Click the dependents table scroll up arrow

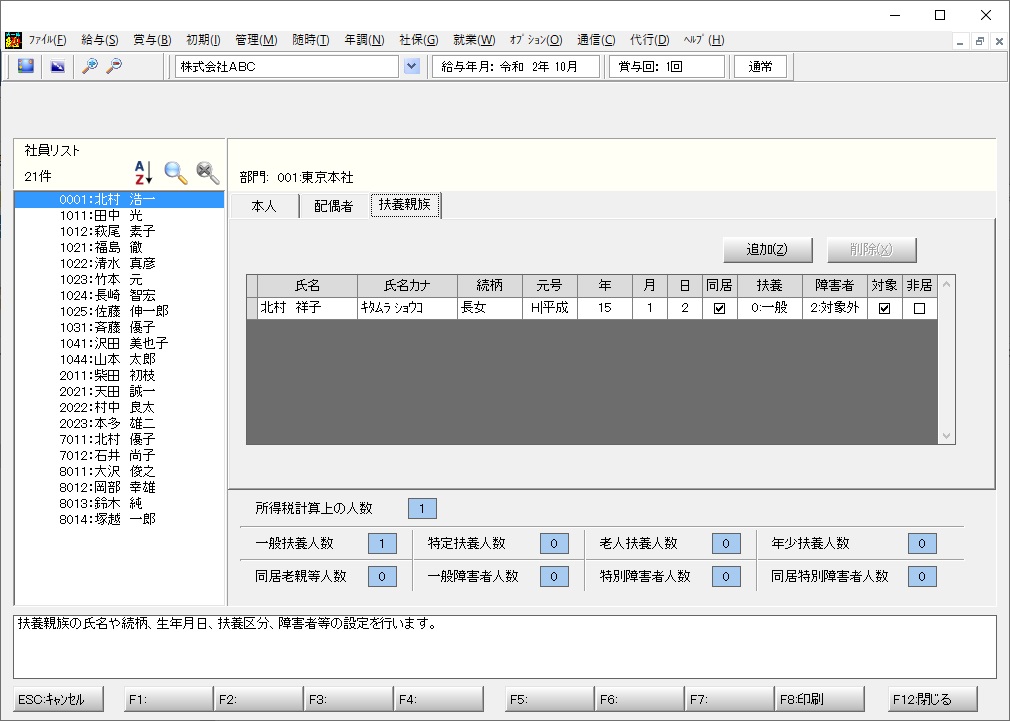946,284
